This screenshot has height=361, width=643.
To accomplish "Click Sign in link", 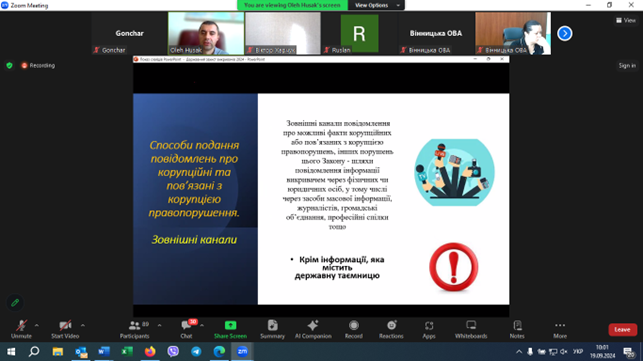I will coord(627,65).
